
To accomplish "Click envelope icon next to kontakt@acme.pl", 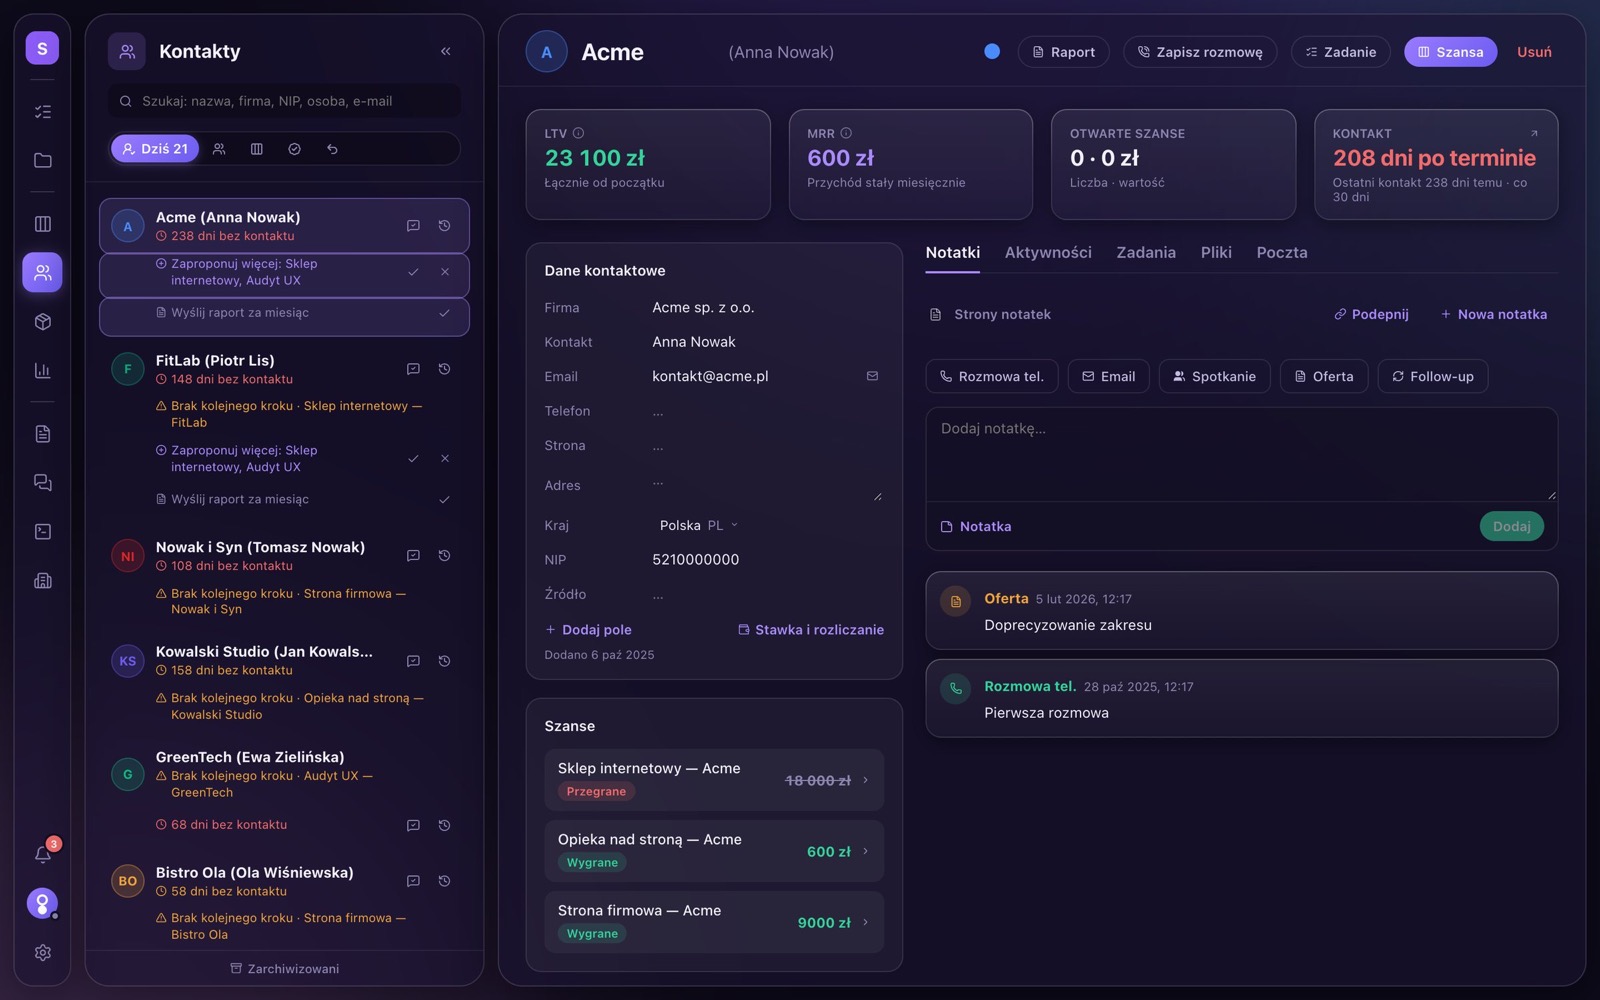I will coord(872,376).
